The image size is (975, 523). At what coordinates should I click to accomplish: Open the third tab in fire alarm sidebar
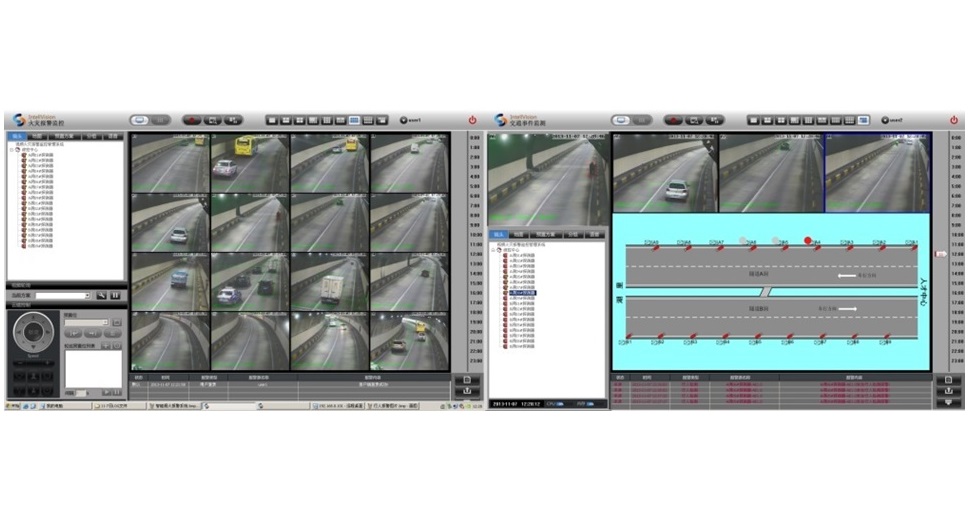(x=64, y=136)
